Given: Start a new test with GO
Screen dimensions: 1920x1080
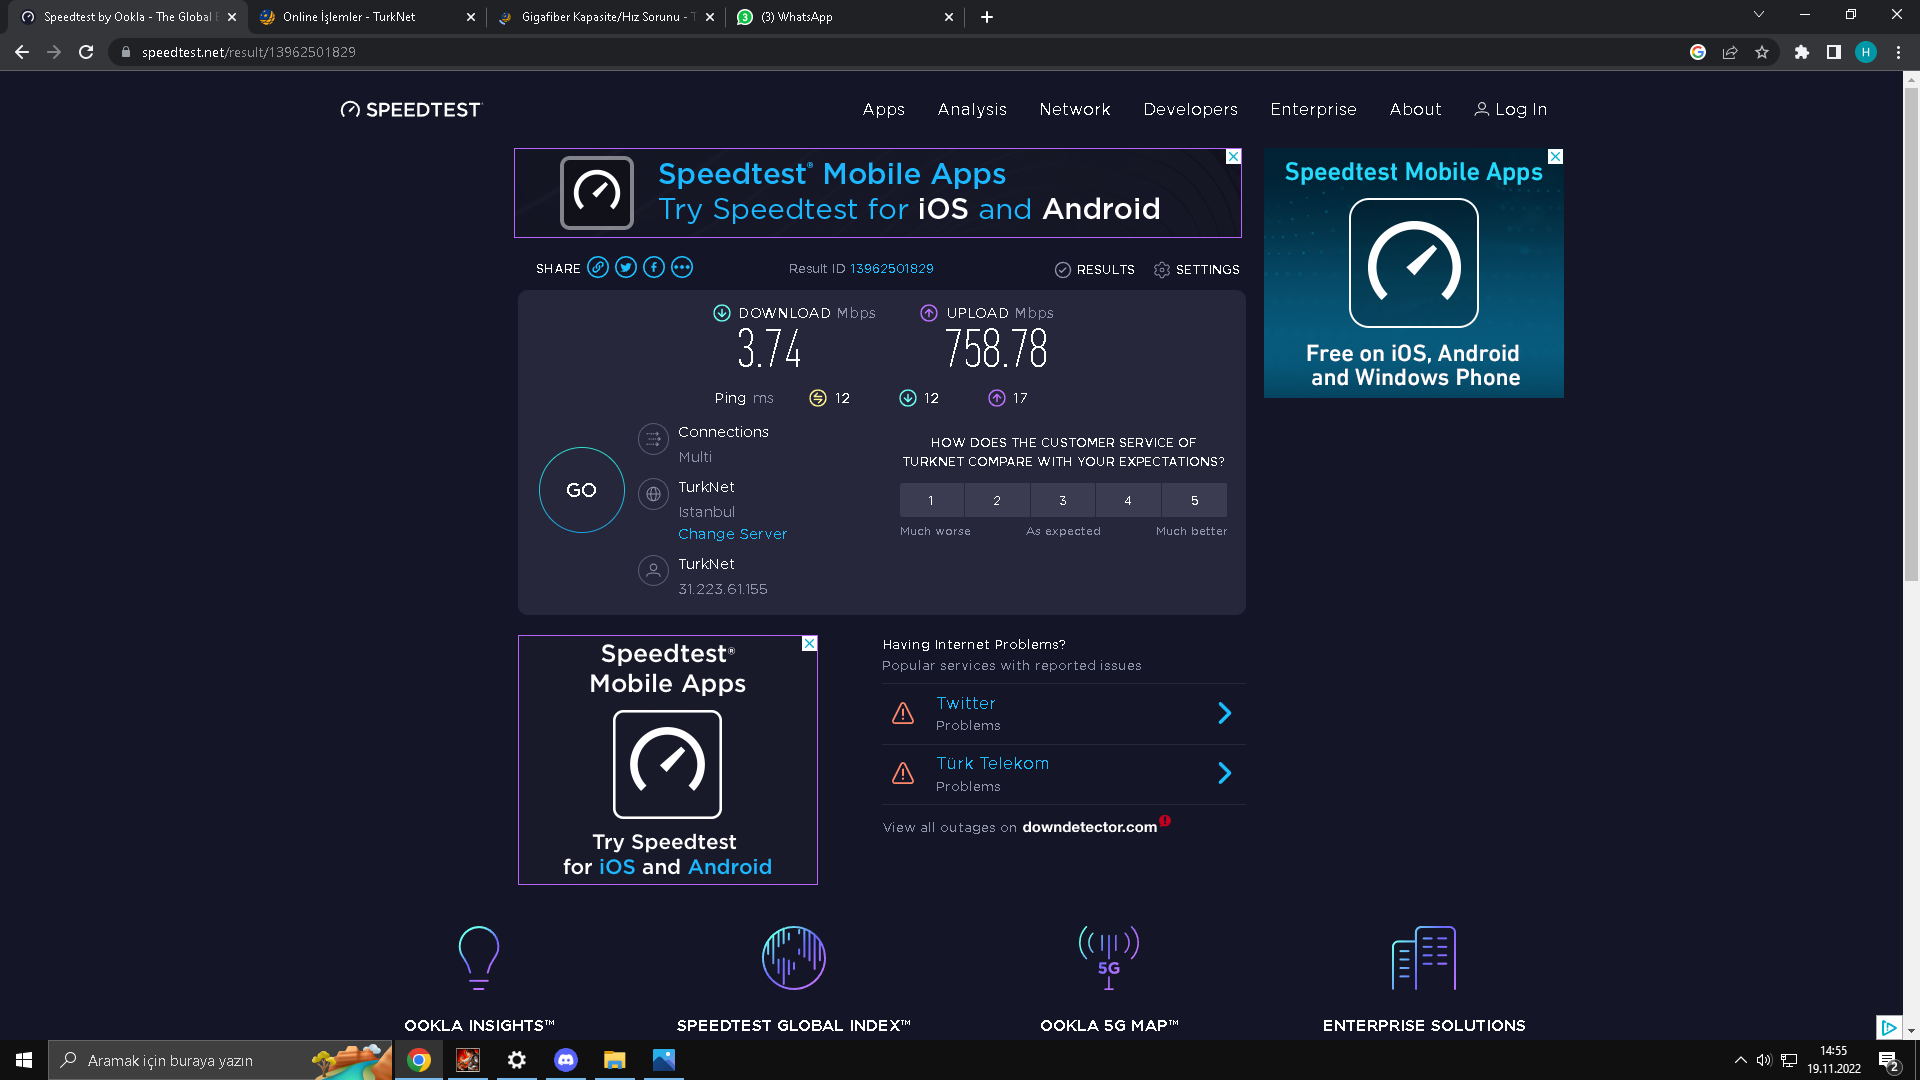Looking at the screenshot, I should click(581, 490).
